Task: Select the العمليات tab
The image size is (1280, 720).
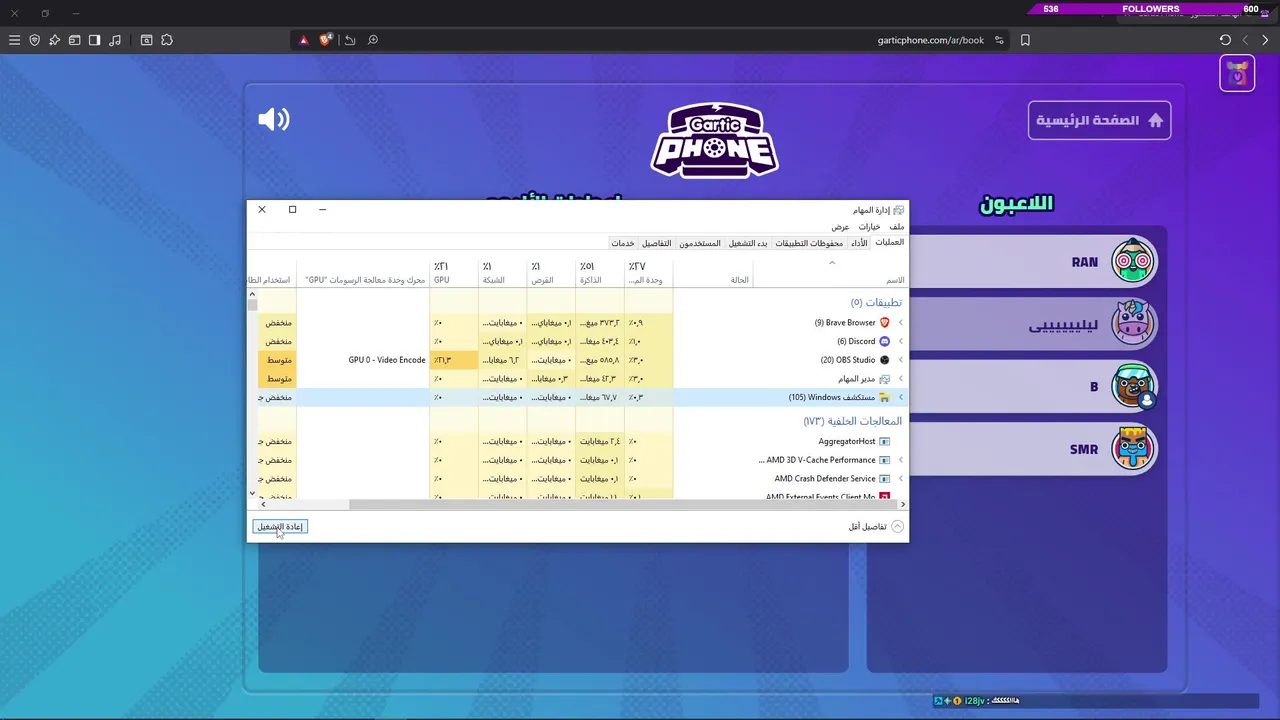Action: tap(889, 243)
